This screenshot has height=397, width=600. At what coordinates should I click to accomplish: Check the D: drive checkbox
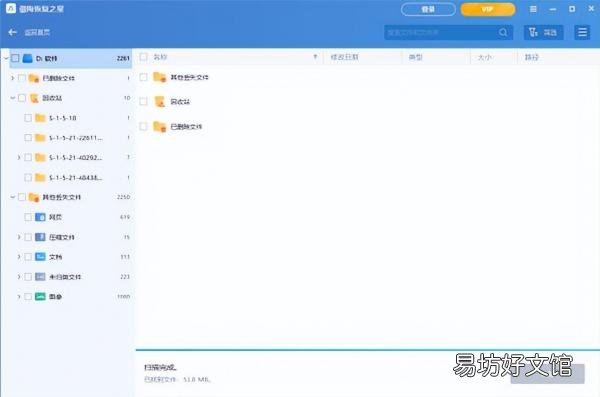point(15,58)
